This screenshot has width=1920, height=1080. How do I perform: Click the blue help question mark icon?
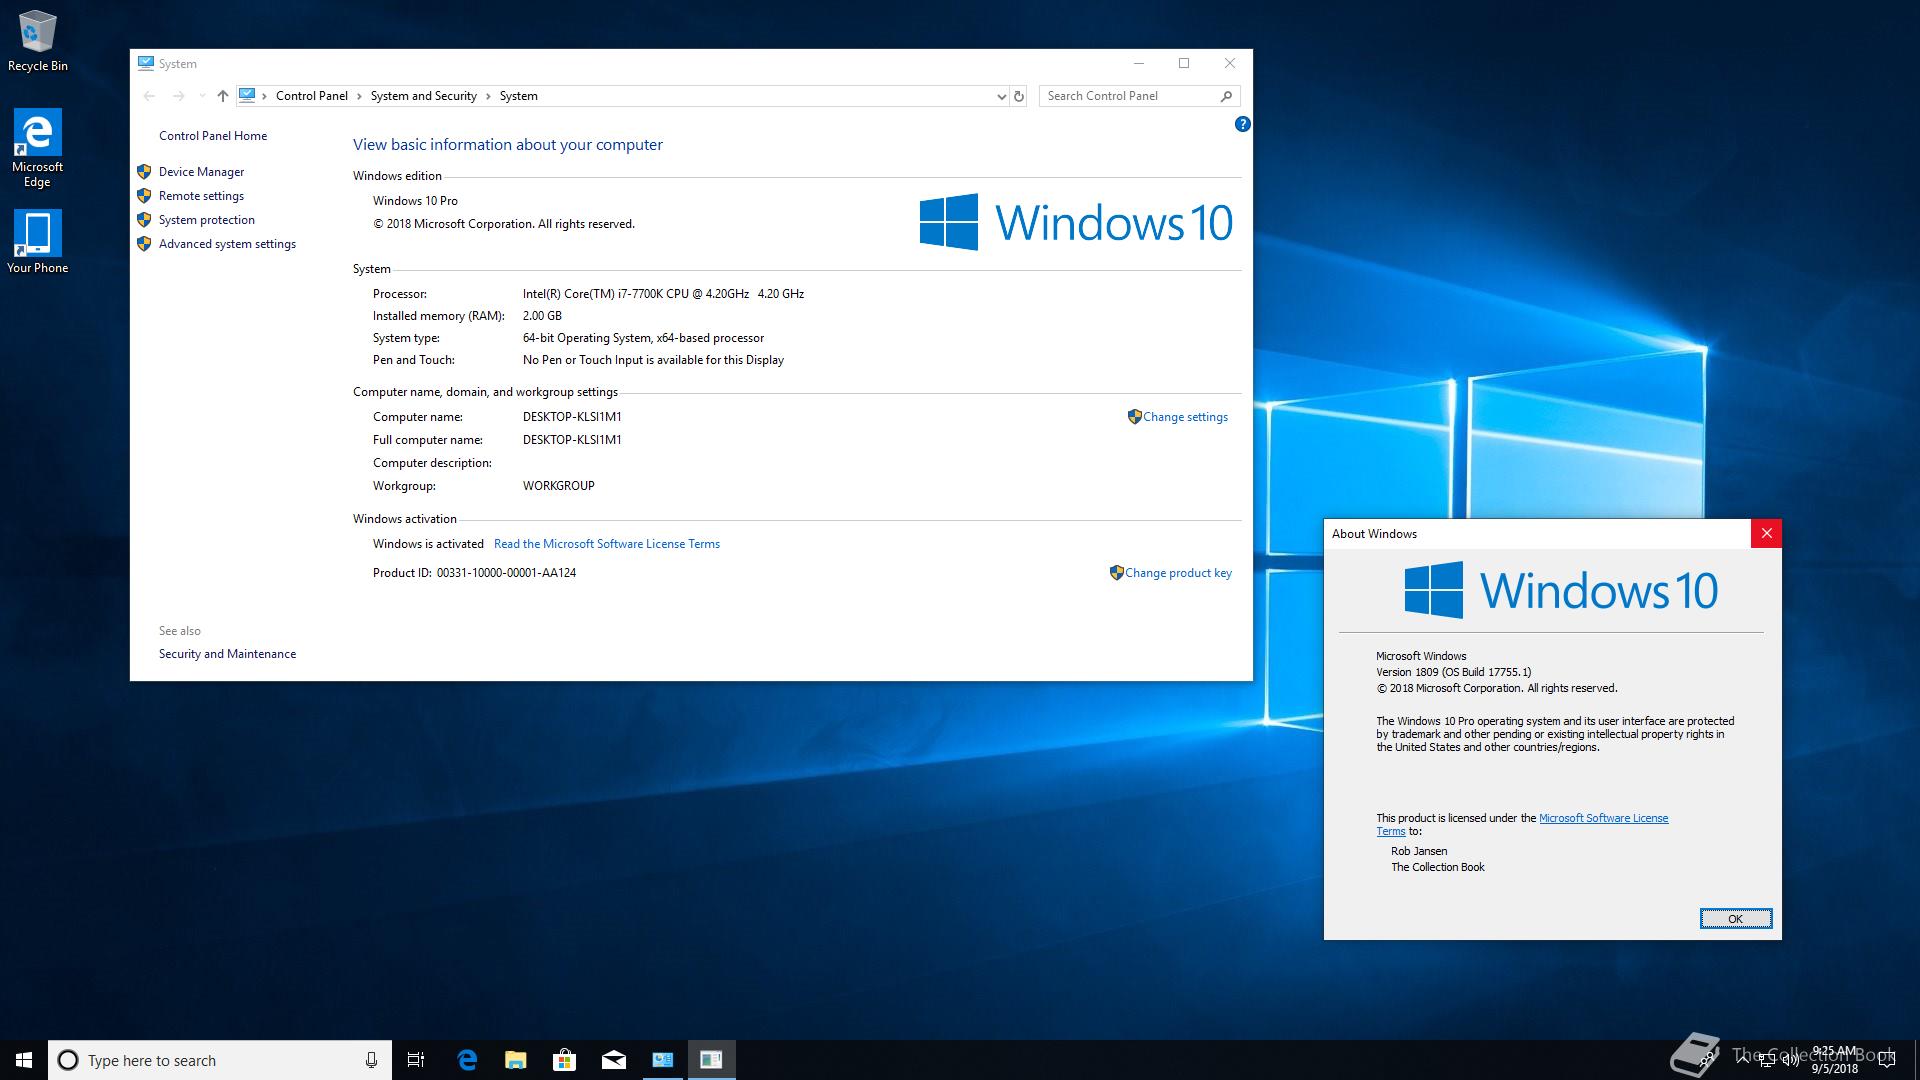click(1242, 124)
